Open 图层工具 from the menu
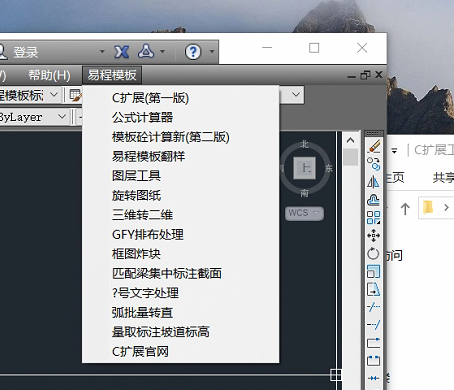The width and height of the screenshot is (454, 390). (180, 176)
